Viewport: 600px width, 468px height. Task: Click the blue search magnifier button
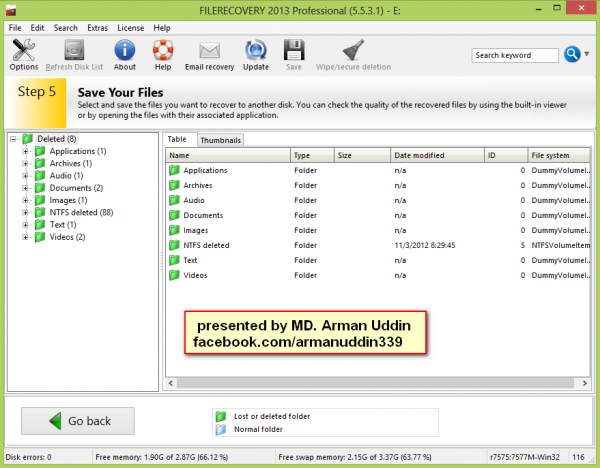[x=572, y=55]
